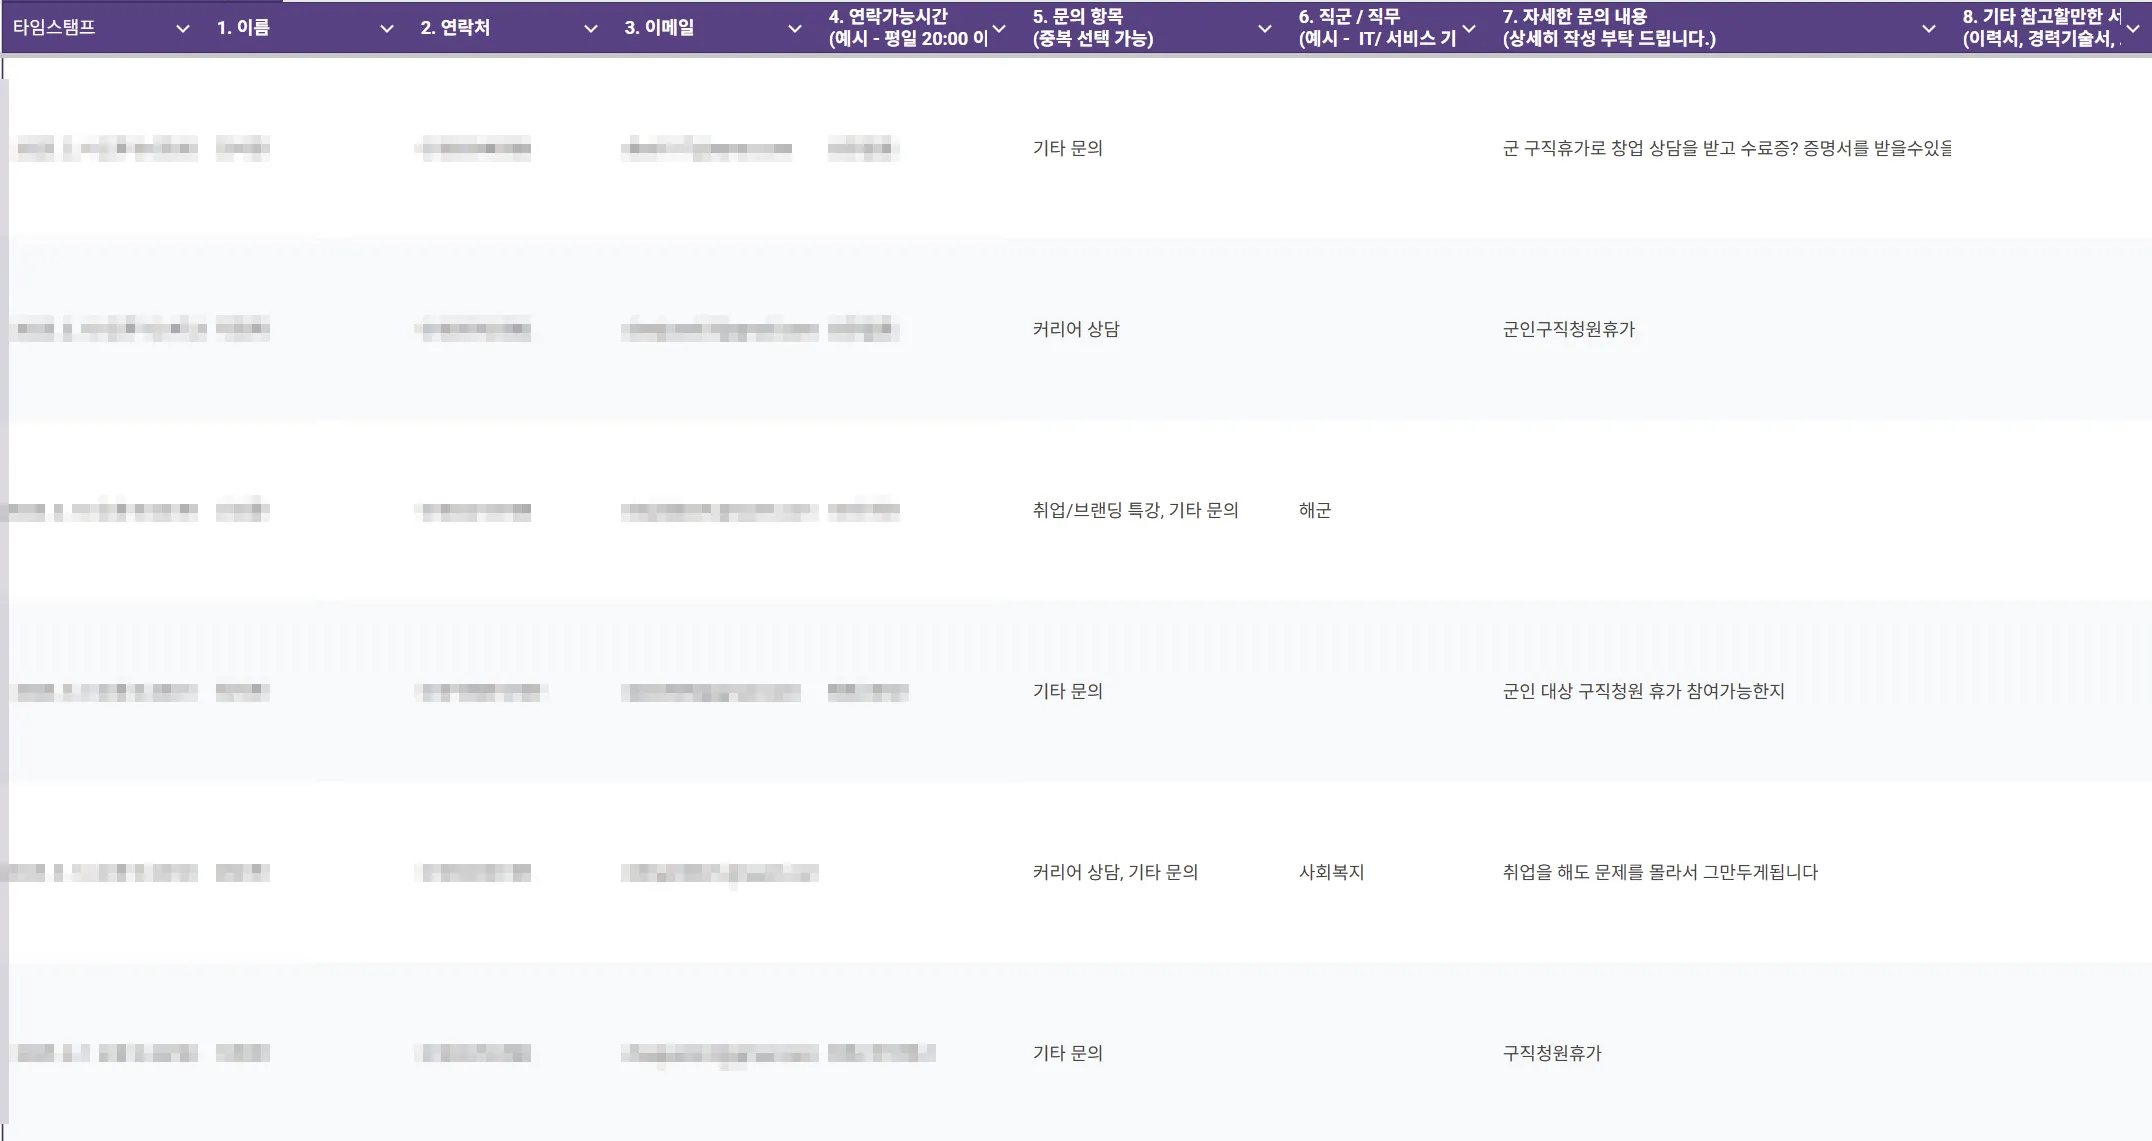Open the 4. 연락가능시간 column dropdown
The image size is (2152, 1141).
click(999, 29)
